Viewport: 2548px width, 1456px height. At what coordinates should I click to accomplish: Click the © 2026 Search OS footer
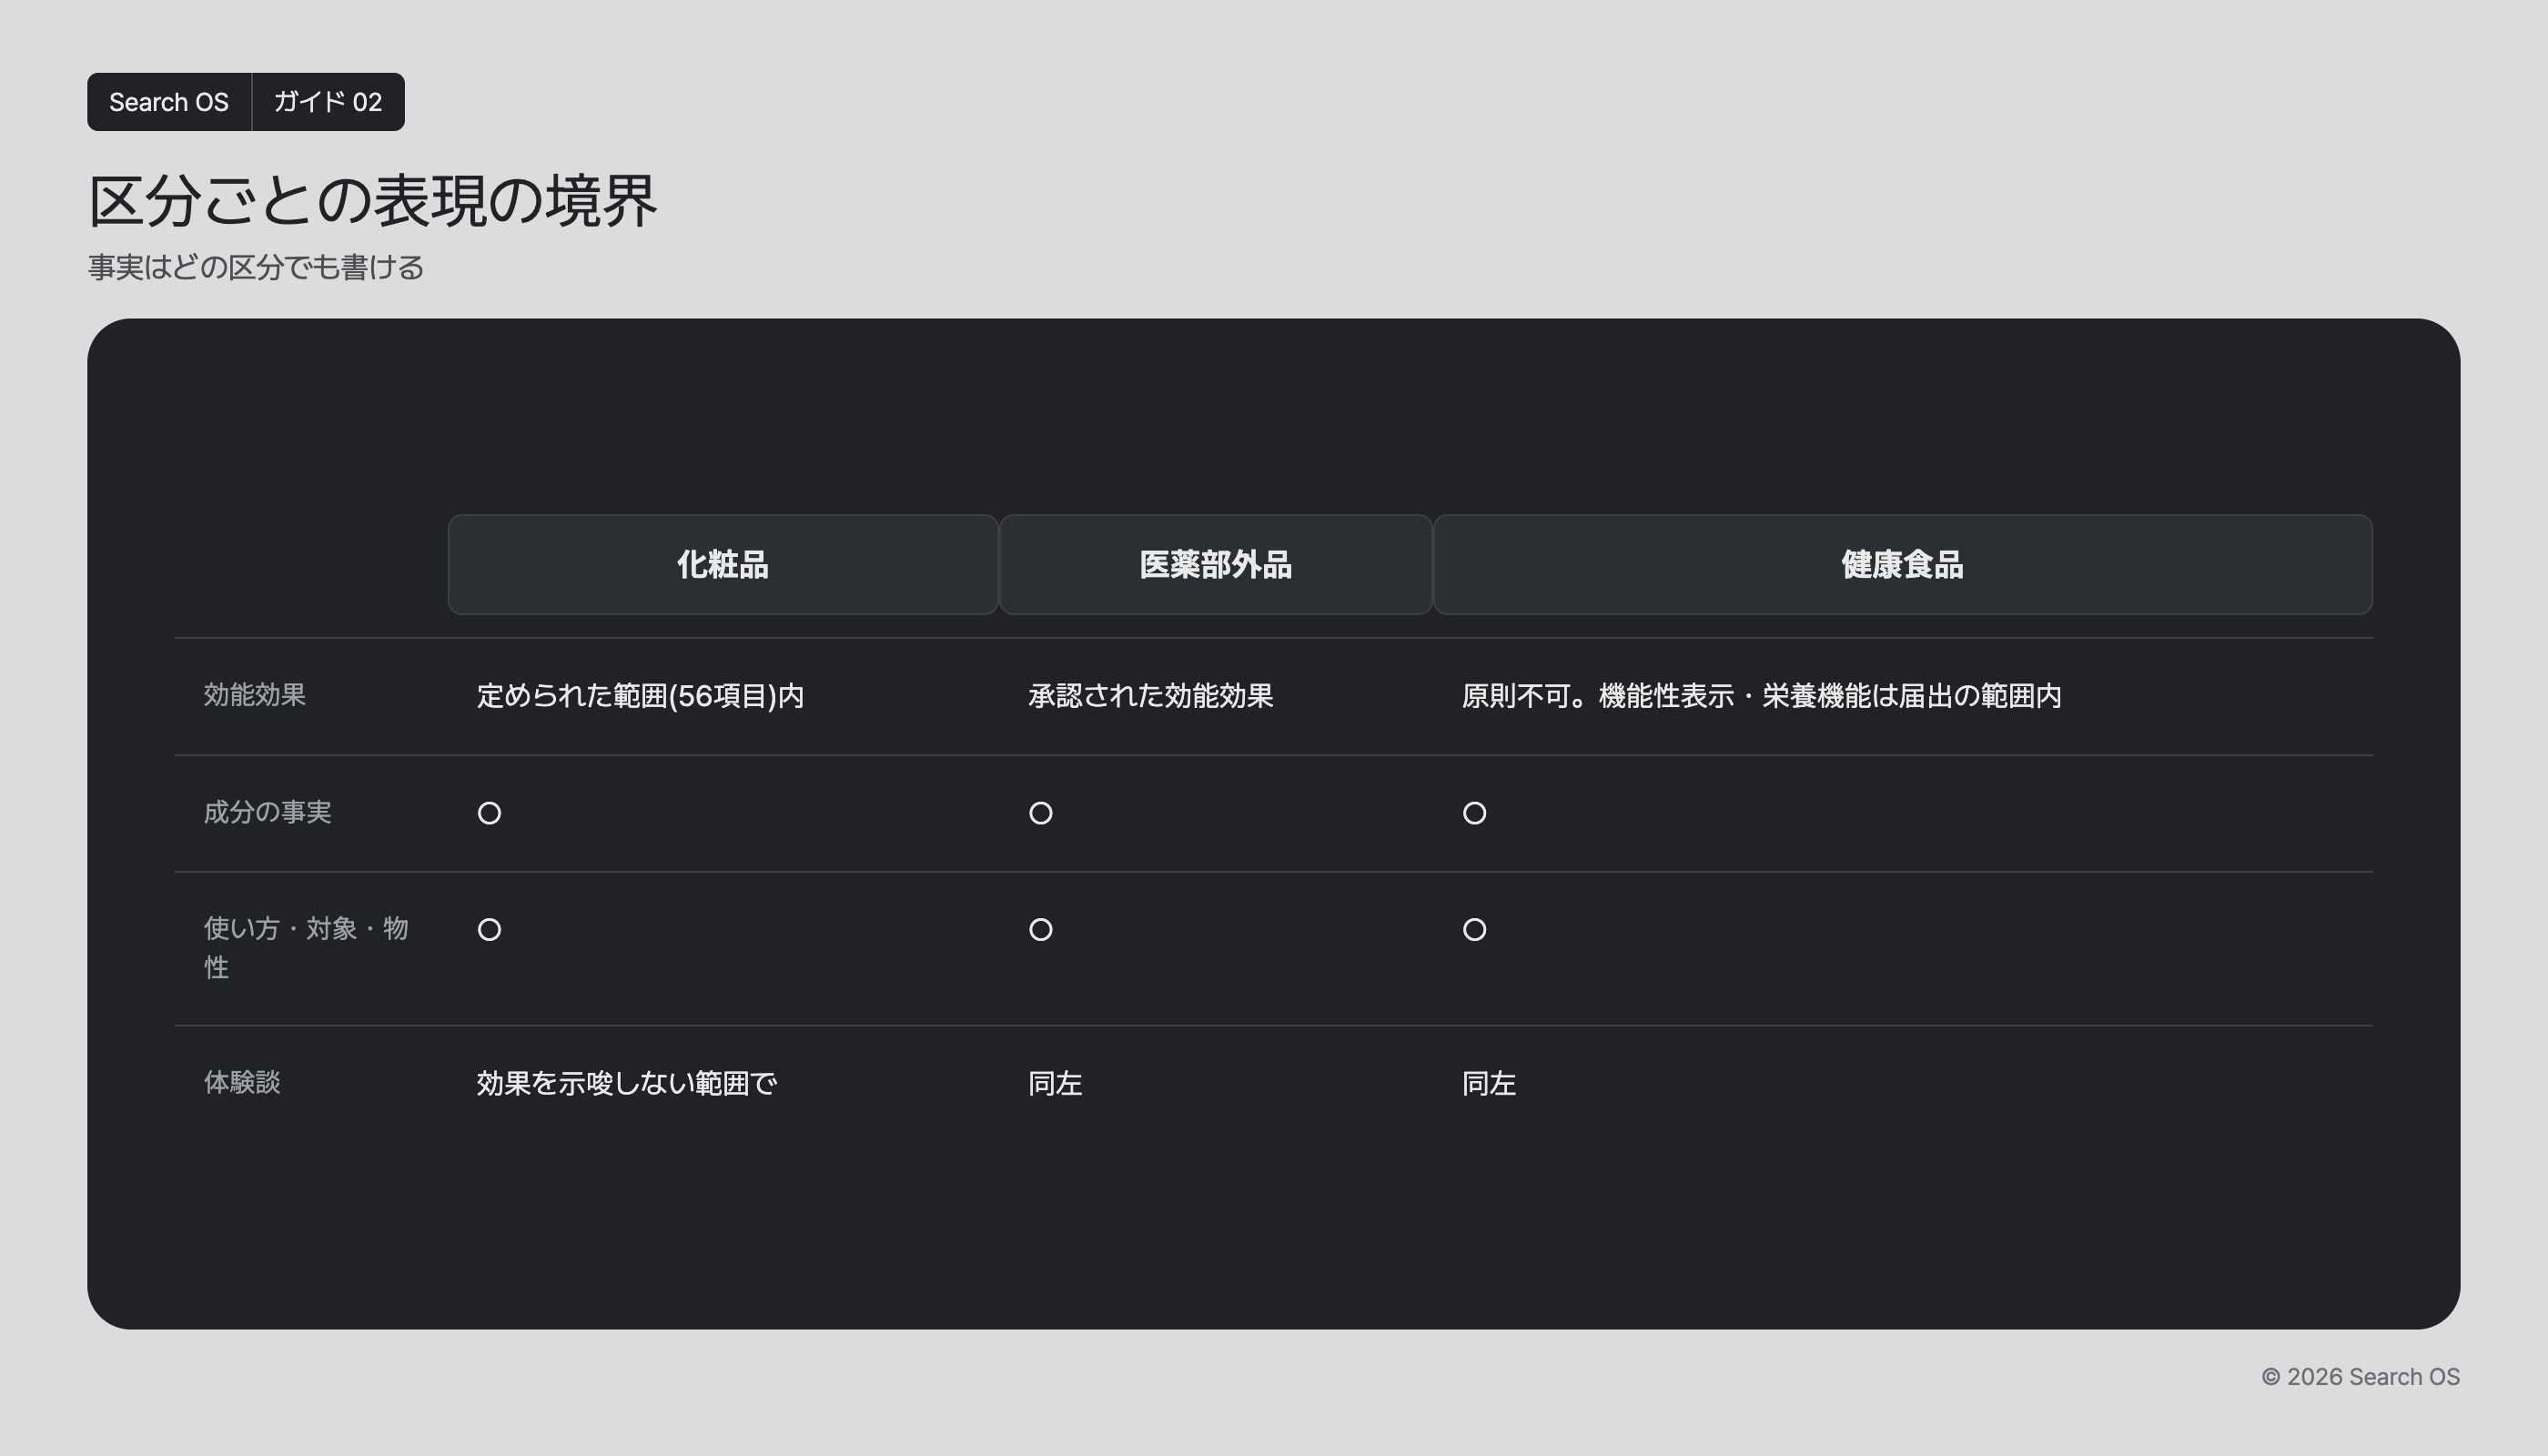pos(2360,1377)
